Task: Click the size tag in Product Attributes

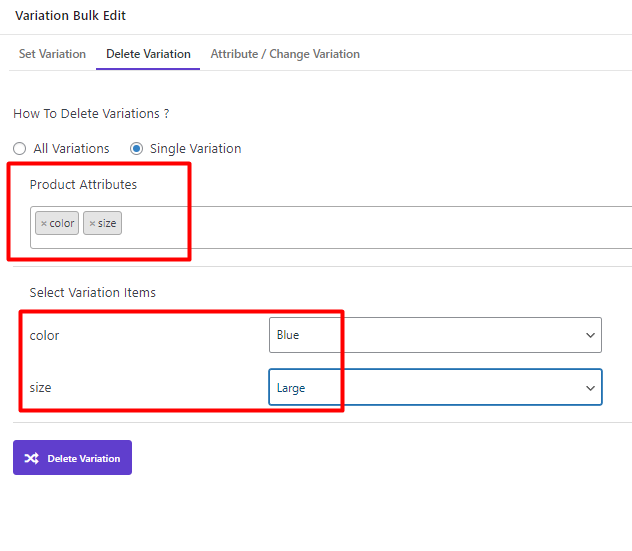Action: coord(102,223)
